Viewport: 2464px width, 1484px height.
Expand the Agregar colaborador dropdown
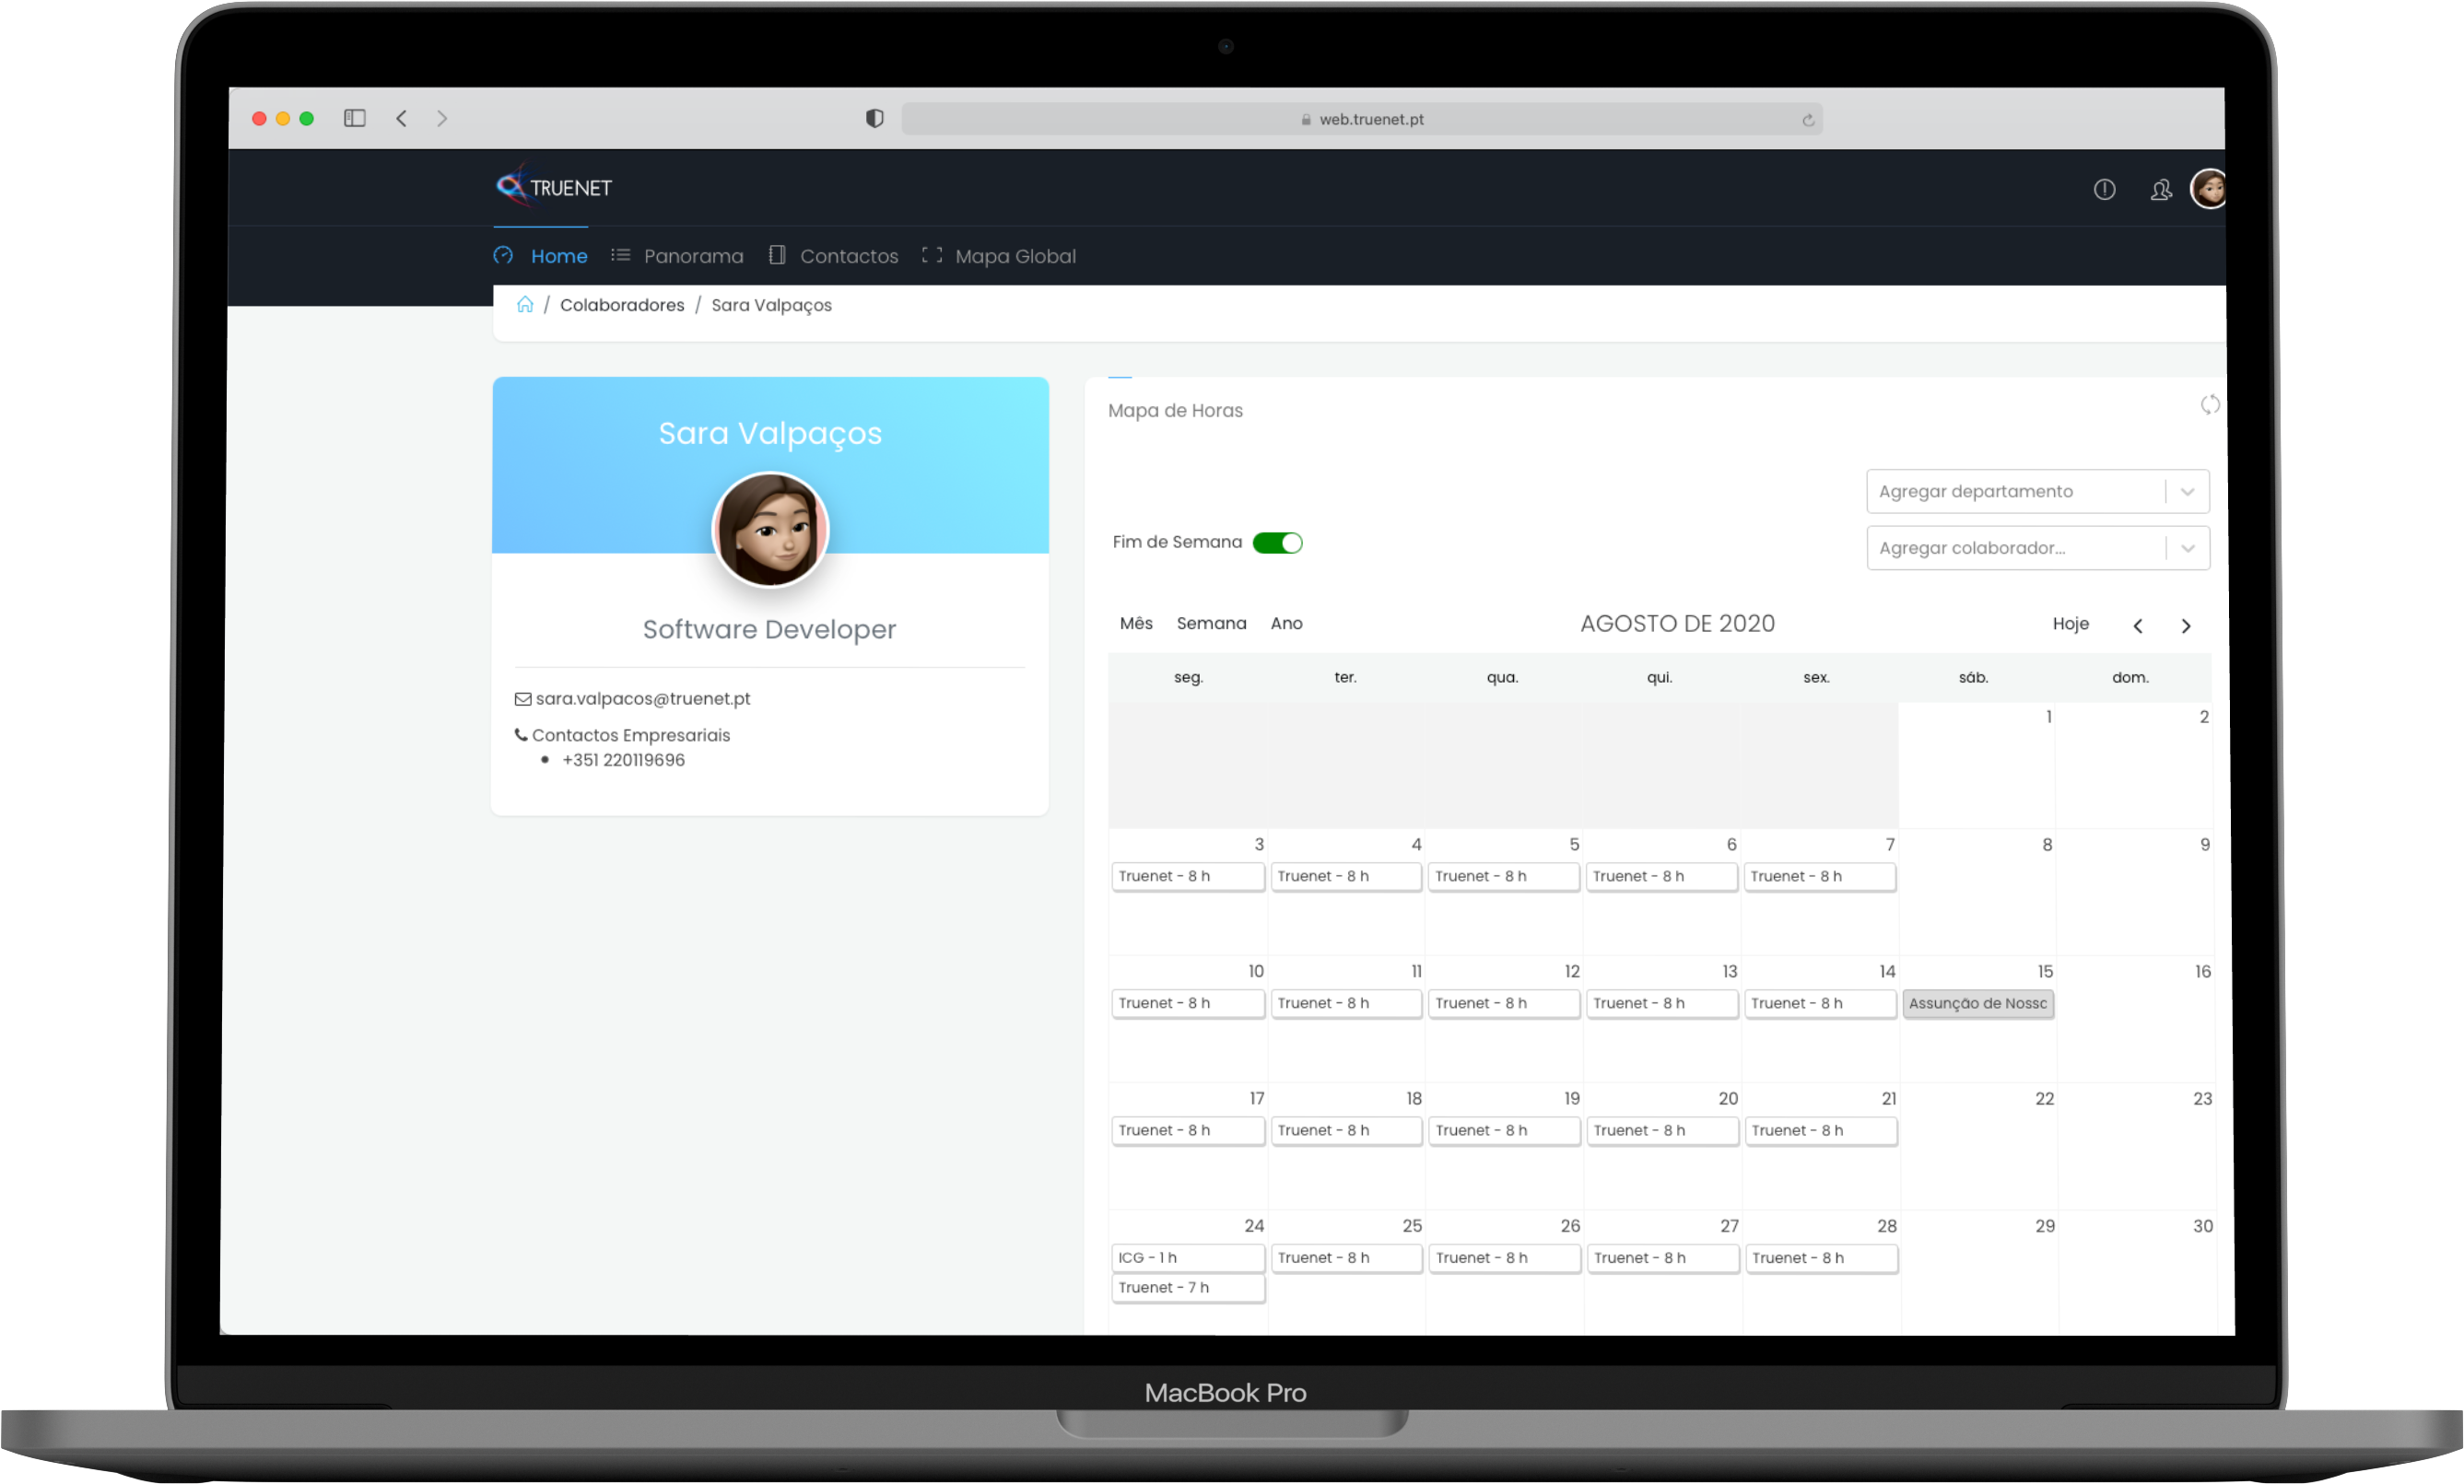[2187, 548]
